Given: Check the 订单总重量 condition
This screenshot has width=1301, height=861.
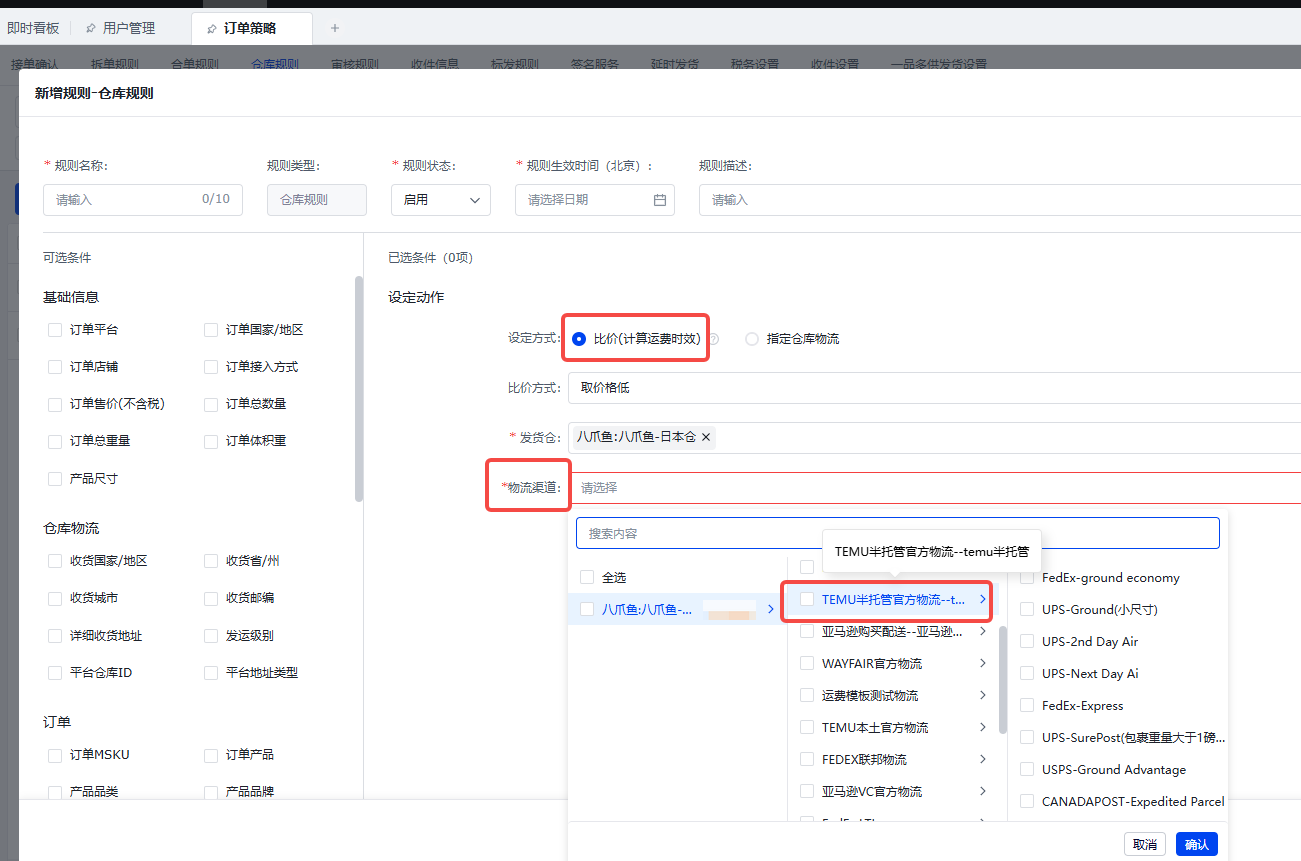Looking at the screenshot, I should tap(55, 441).
